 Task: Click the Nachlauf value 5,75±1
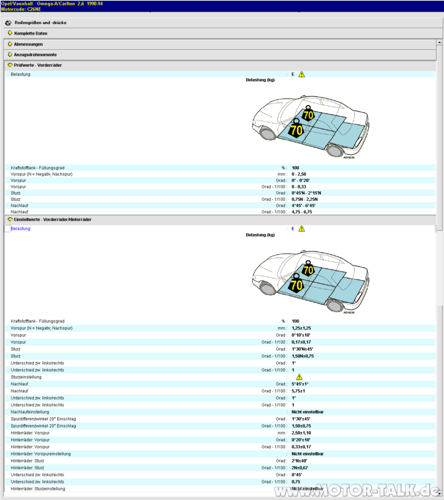298,391
